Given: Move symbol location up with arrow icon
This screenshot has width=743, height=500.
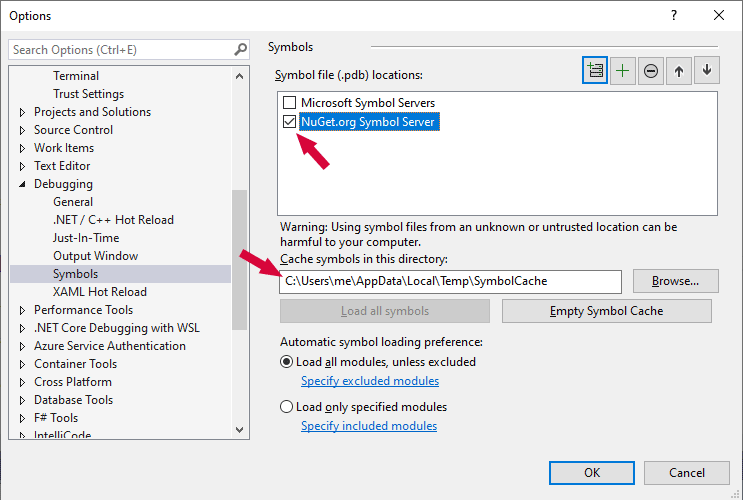Looking at the screenshot, I should click(679, 70).
